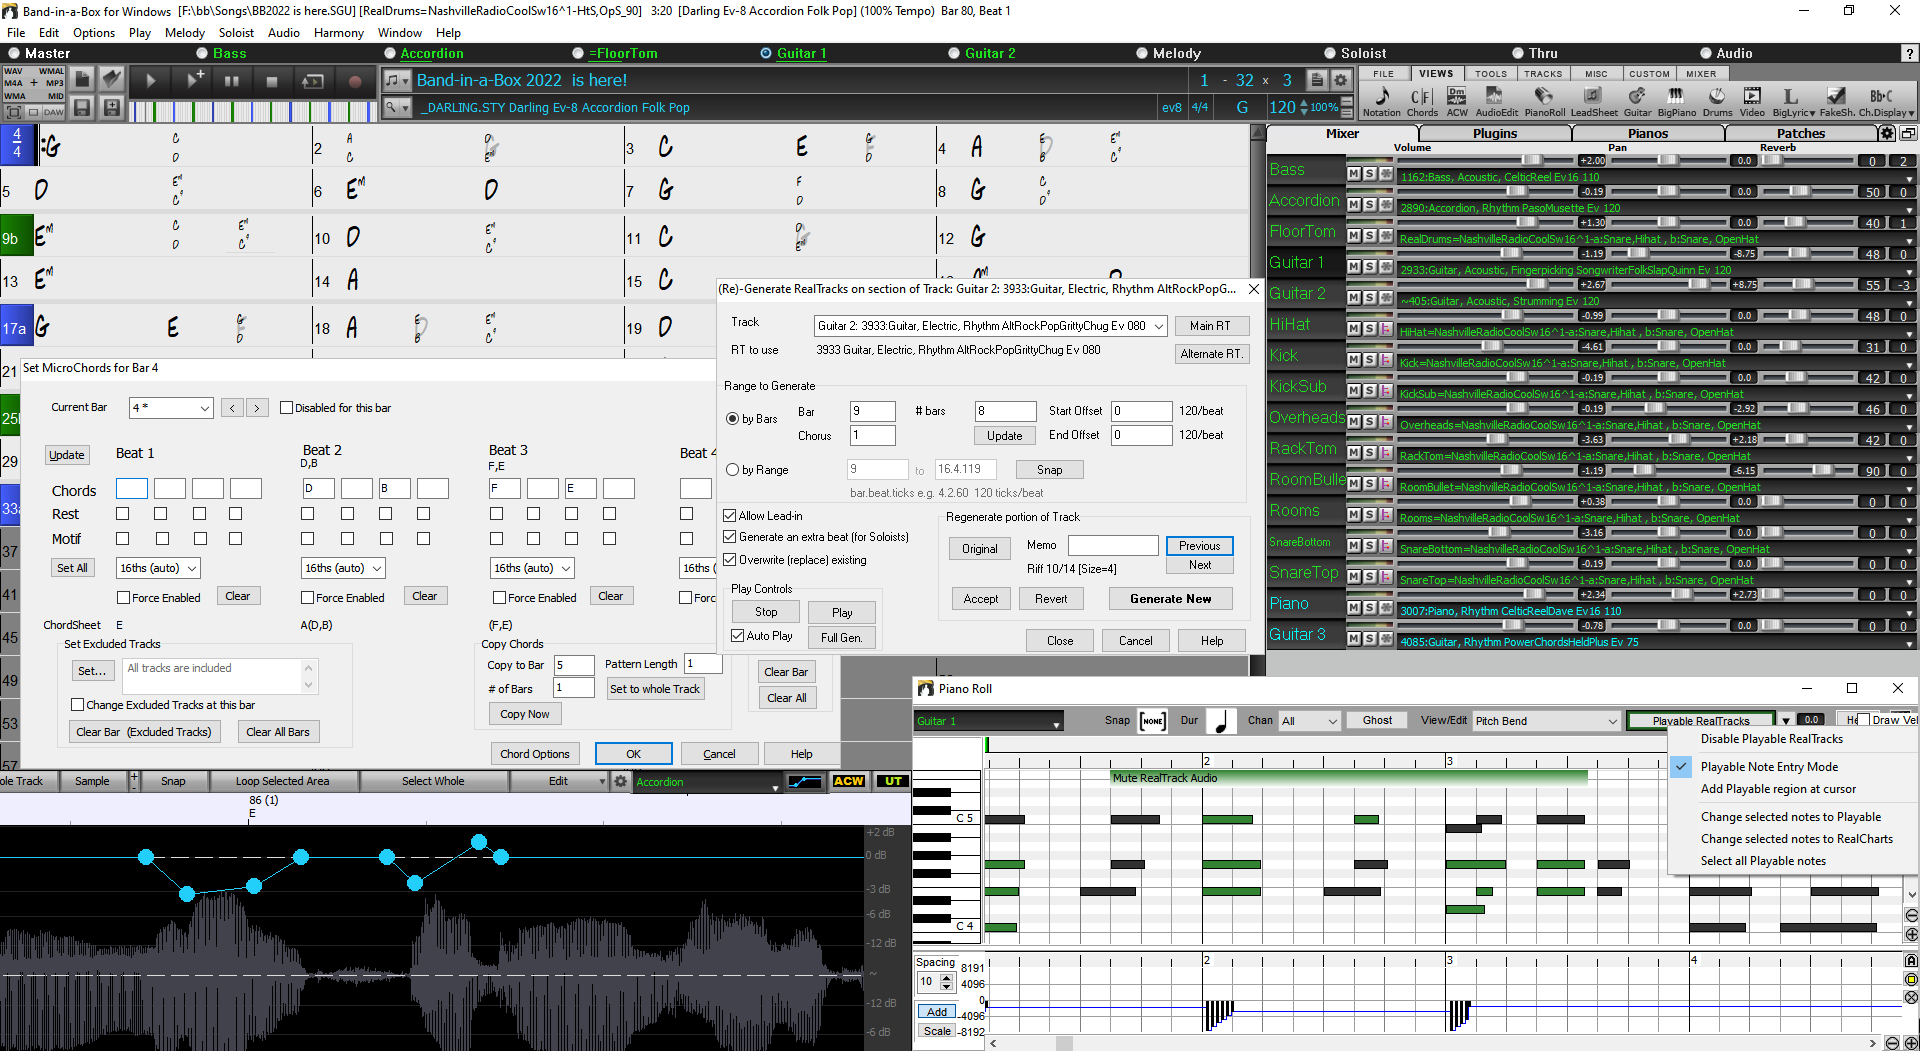Viewport: 1920px width, 1051px height.
Task: Expand the Track dropdown showing Guitar 2: 3933
Action: tap(1158, 326)
